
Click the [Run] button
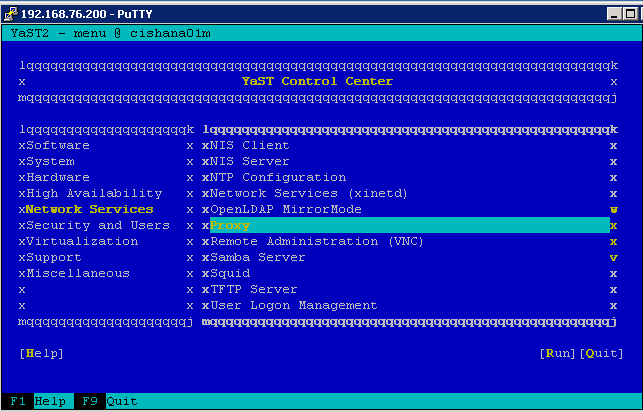[x=557, y=353]
